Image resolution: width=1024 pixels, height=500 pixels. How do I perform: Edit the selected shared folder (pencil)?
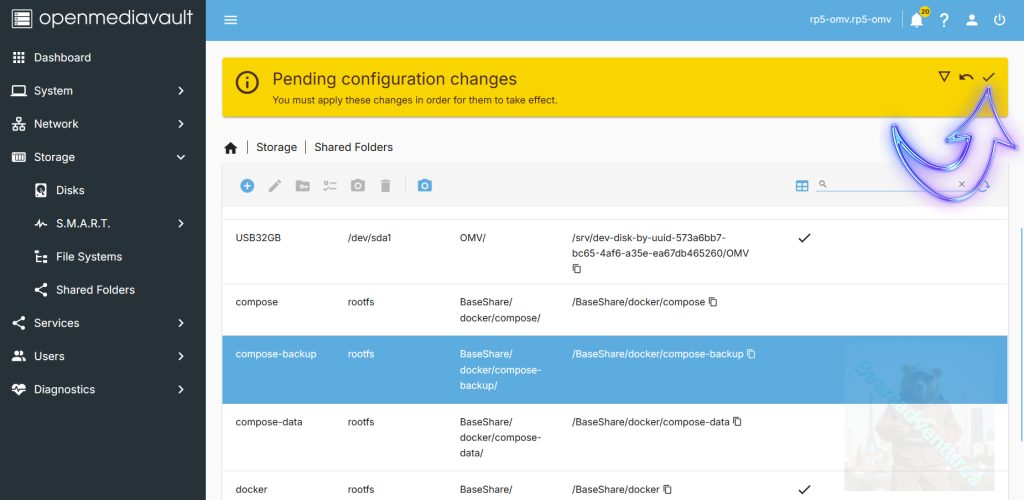(275, 186)
